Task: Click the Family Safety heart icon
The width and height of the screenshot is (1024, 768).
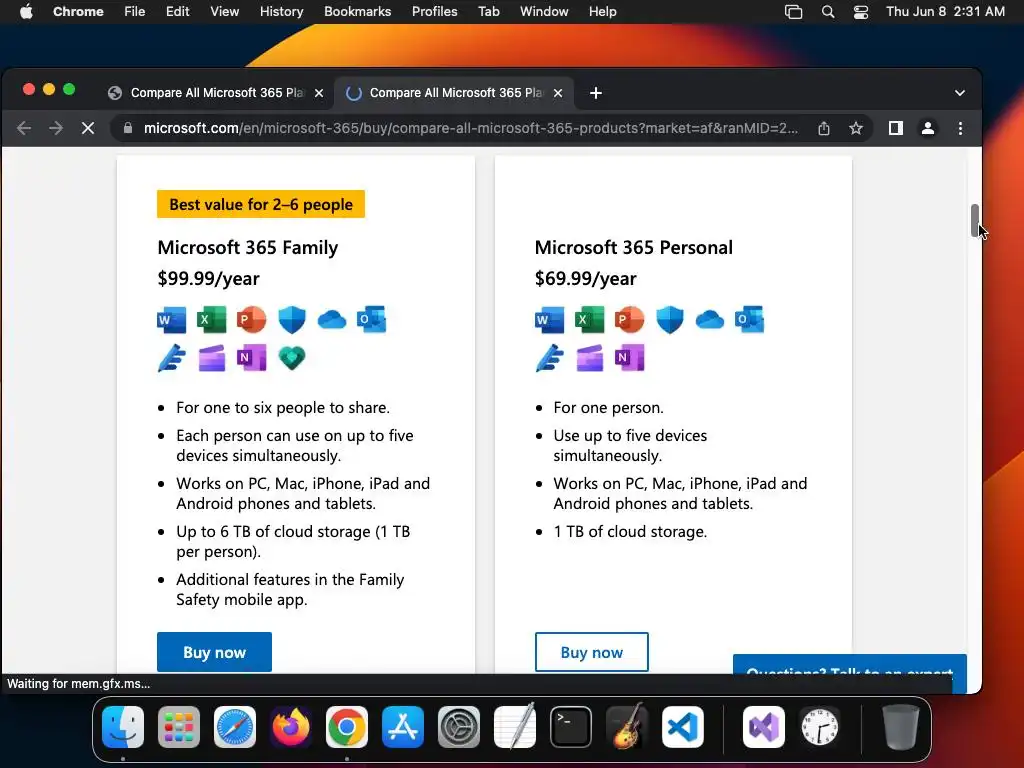Action: pyautogui.click(x=292, y=358)
